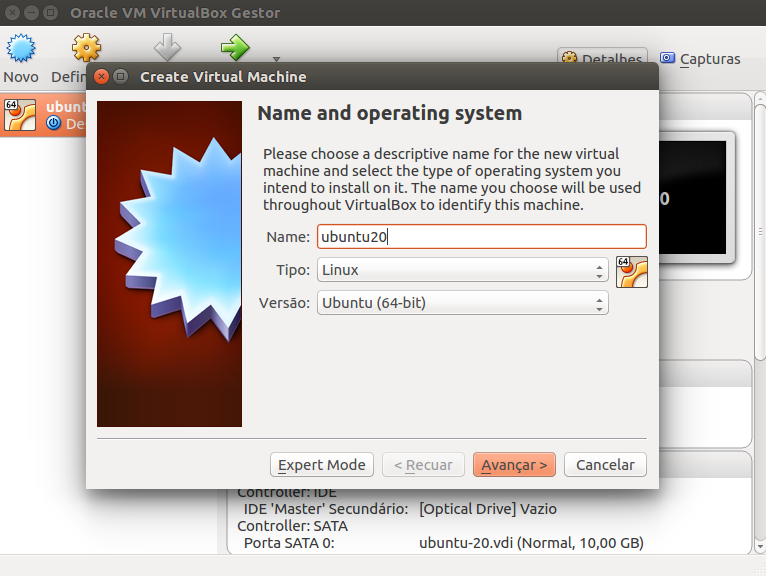Click the Oracle VM VirtualBox Gestor title bar
Viewport: 766px width, 576px height.
pos(383,13)
